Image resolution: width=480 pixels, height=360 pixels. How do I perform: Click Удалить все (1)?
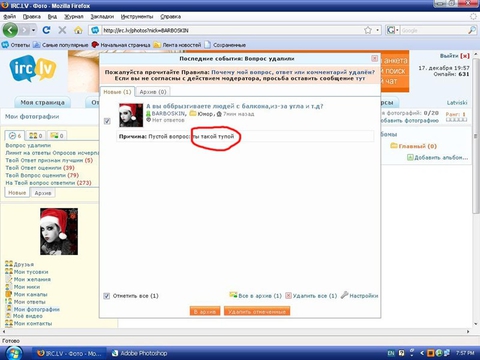(x=311, y=295)
